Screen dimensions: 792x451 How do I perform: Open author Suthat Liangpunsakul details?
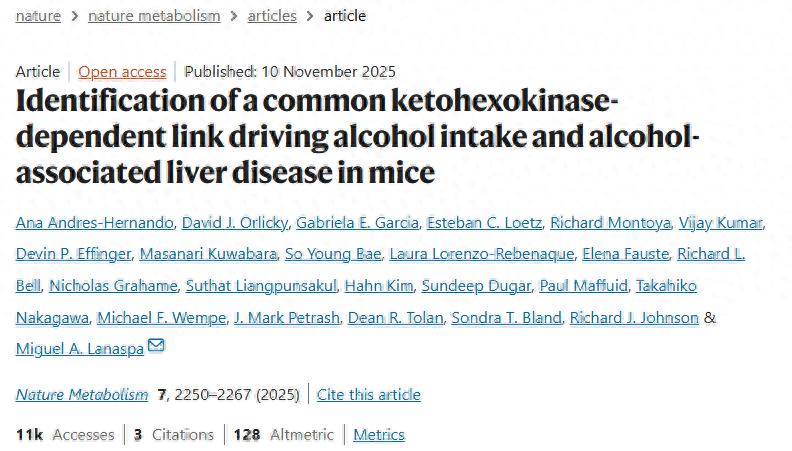[x=258, y=286]
